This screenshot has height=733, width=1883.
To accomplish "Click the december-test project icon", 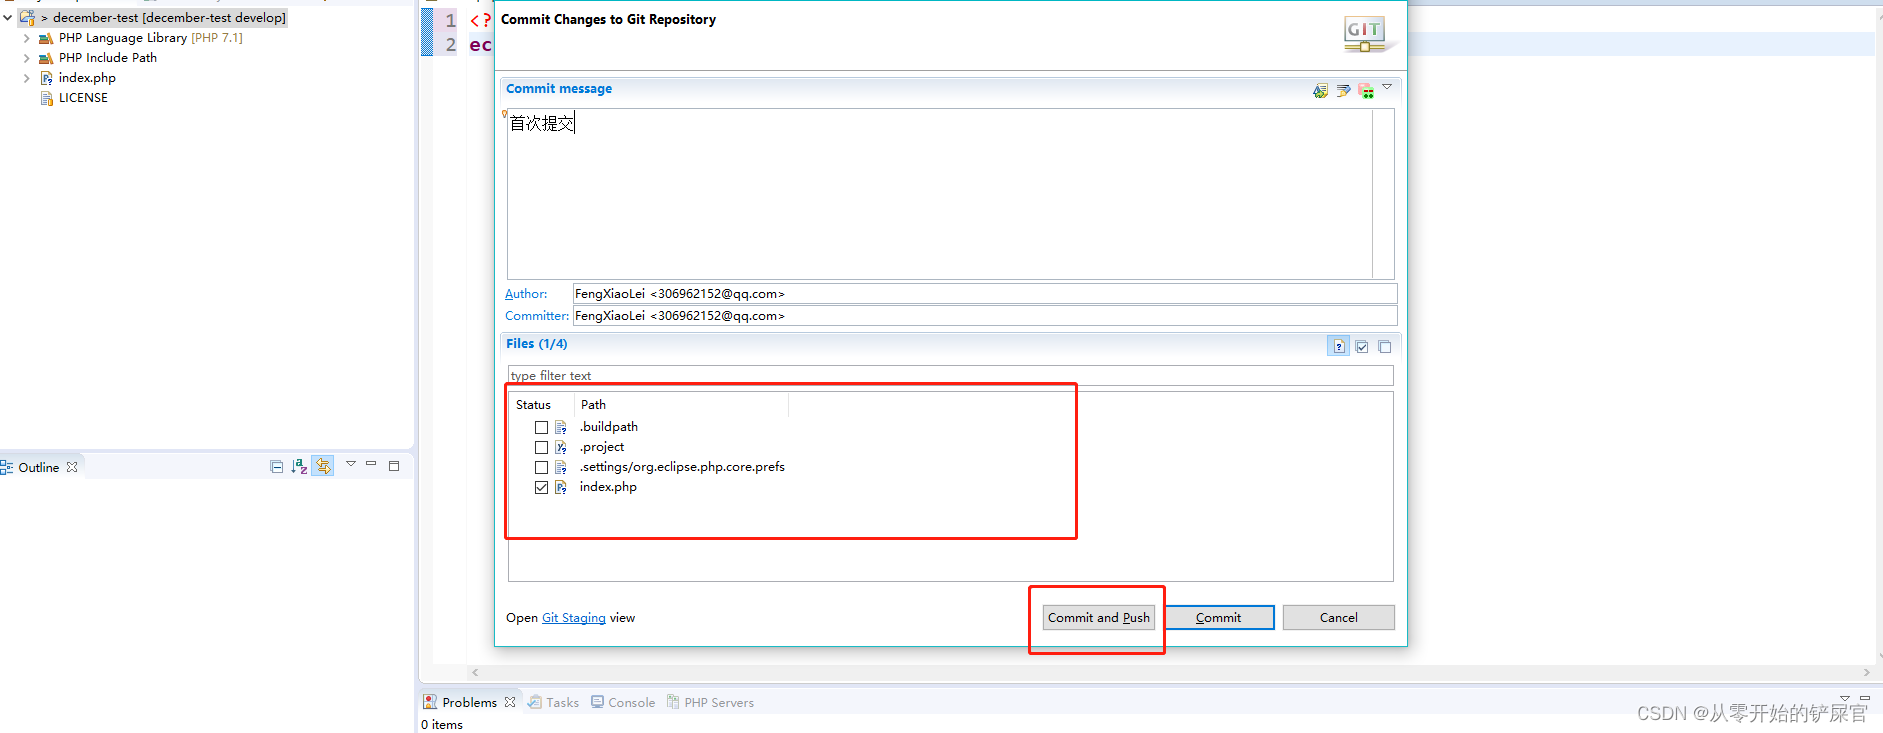I will tap(27, 18).
